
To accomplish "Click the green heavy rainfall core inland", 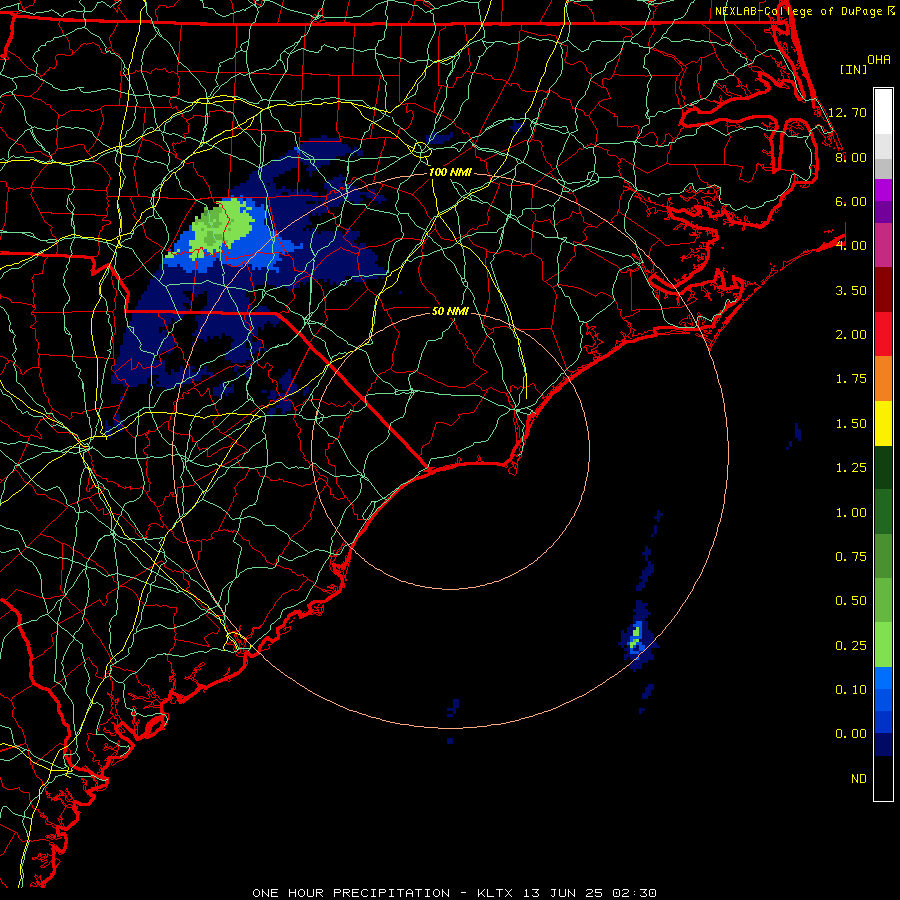I will [223, 227].
